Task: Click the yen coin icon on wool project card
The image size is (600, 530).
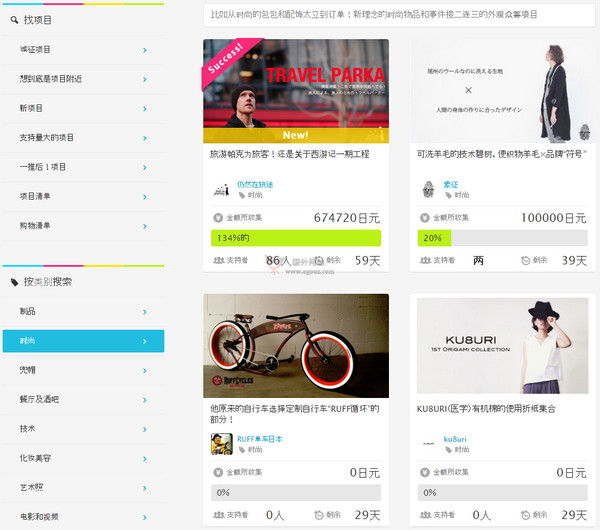Action: [425, 218]
